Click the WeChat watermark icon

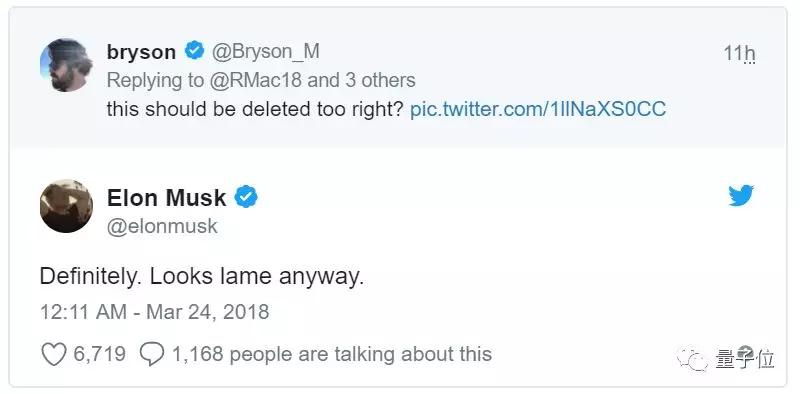[692, 358]
